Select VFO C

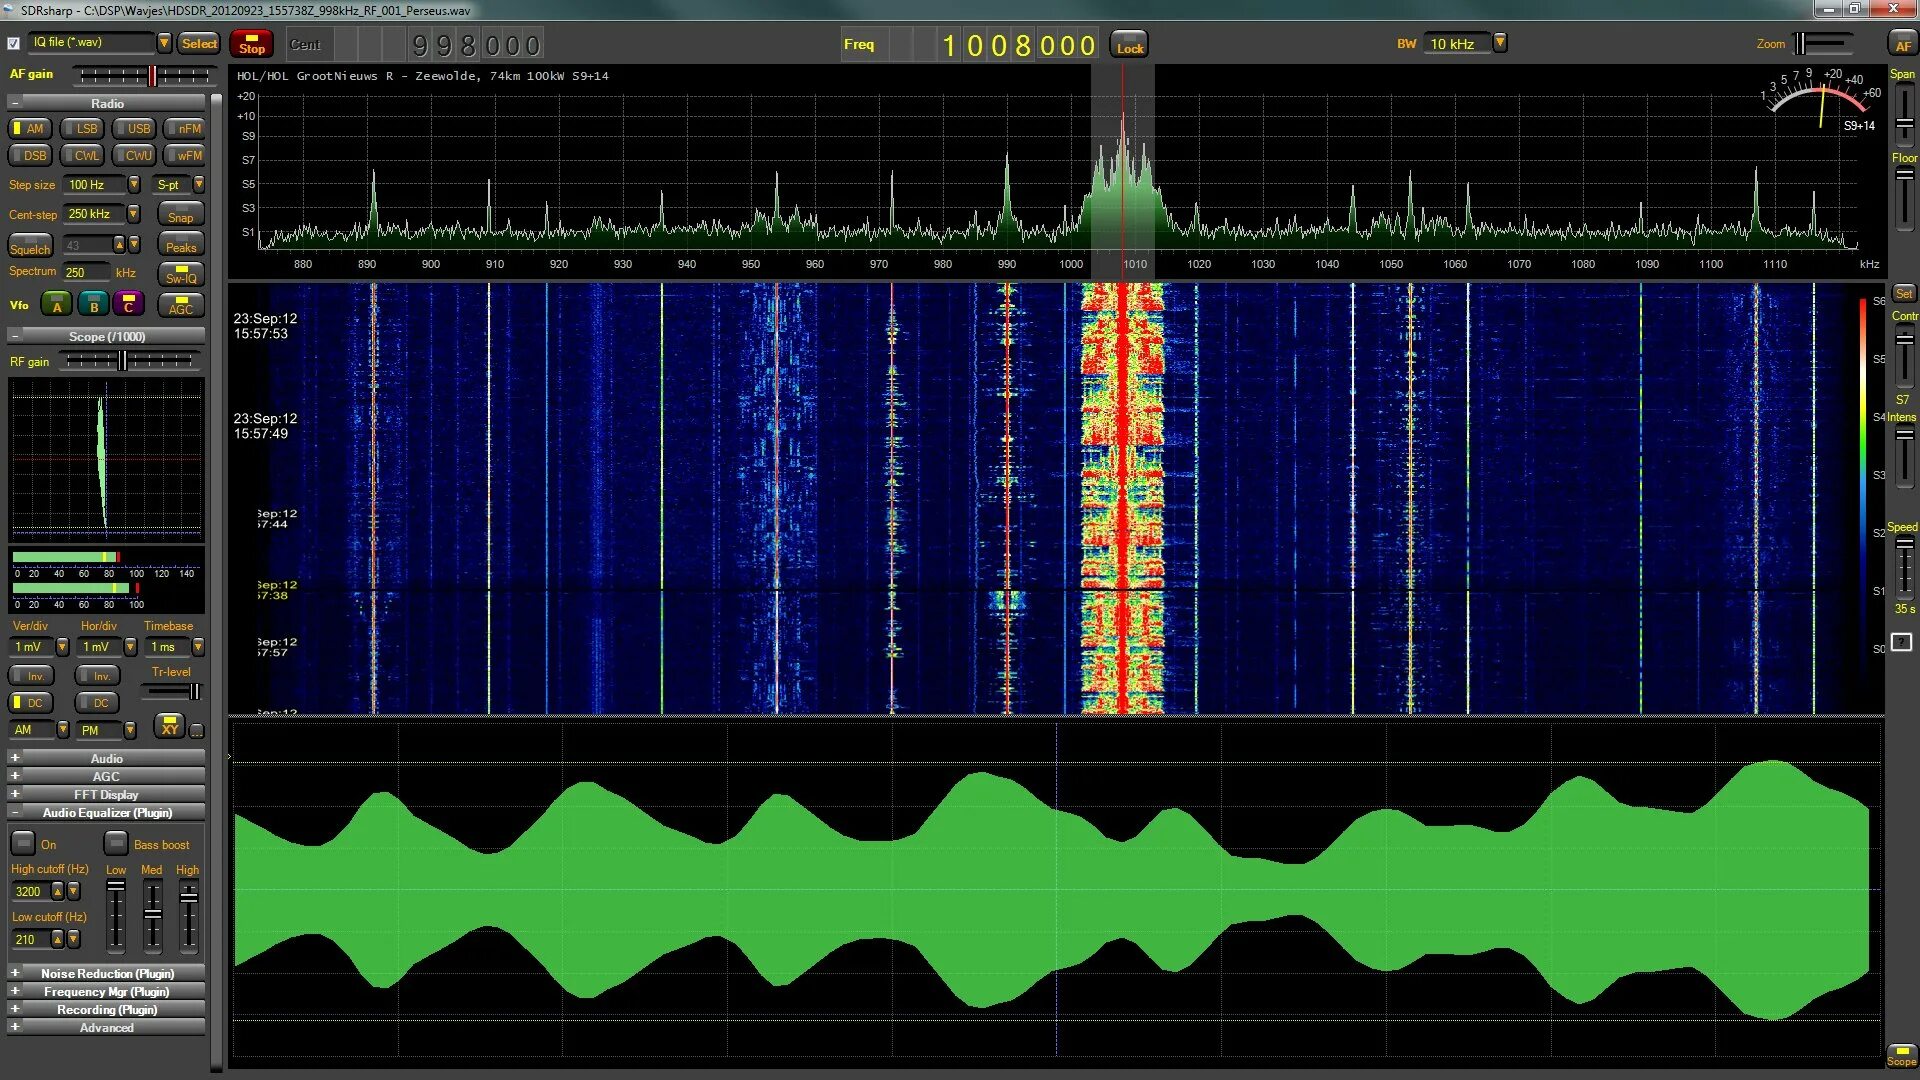(129, 304)
